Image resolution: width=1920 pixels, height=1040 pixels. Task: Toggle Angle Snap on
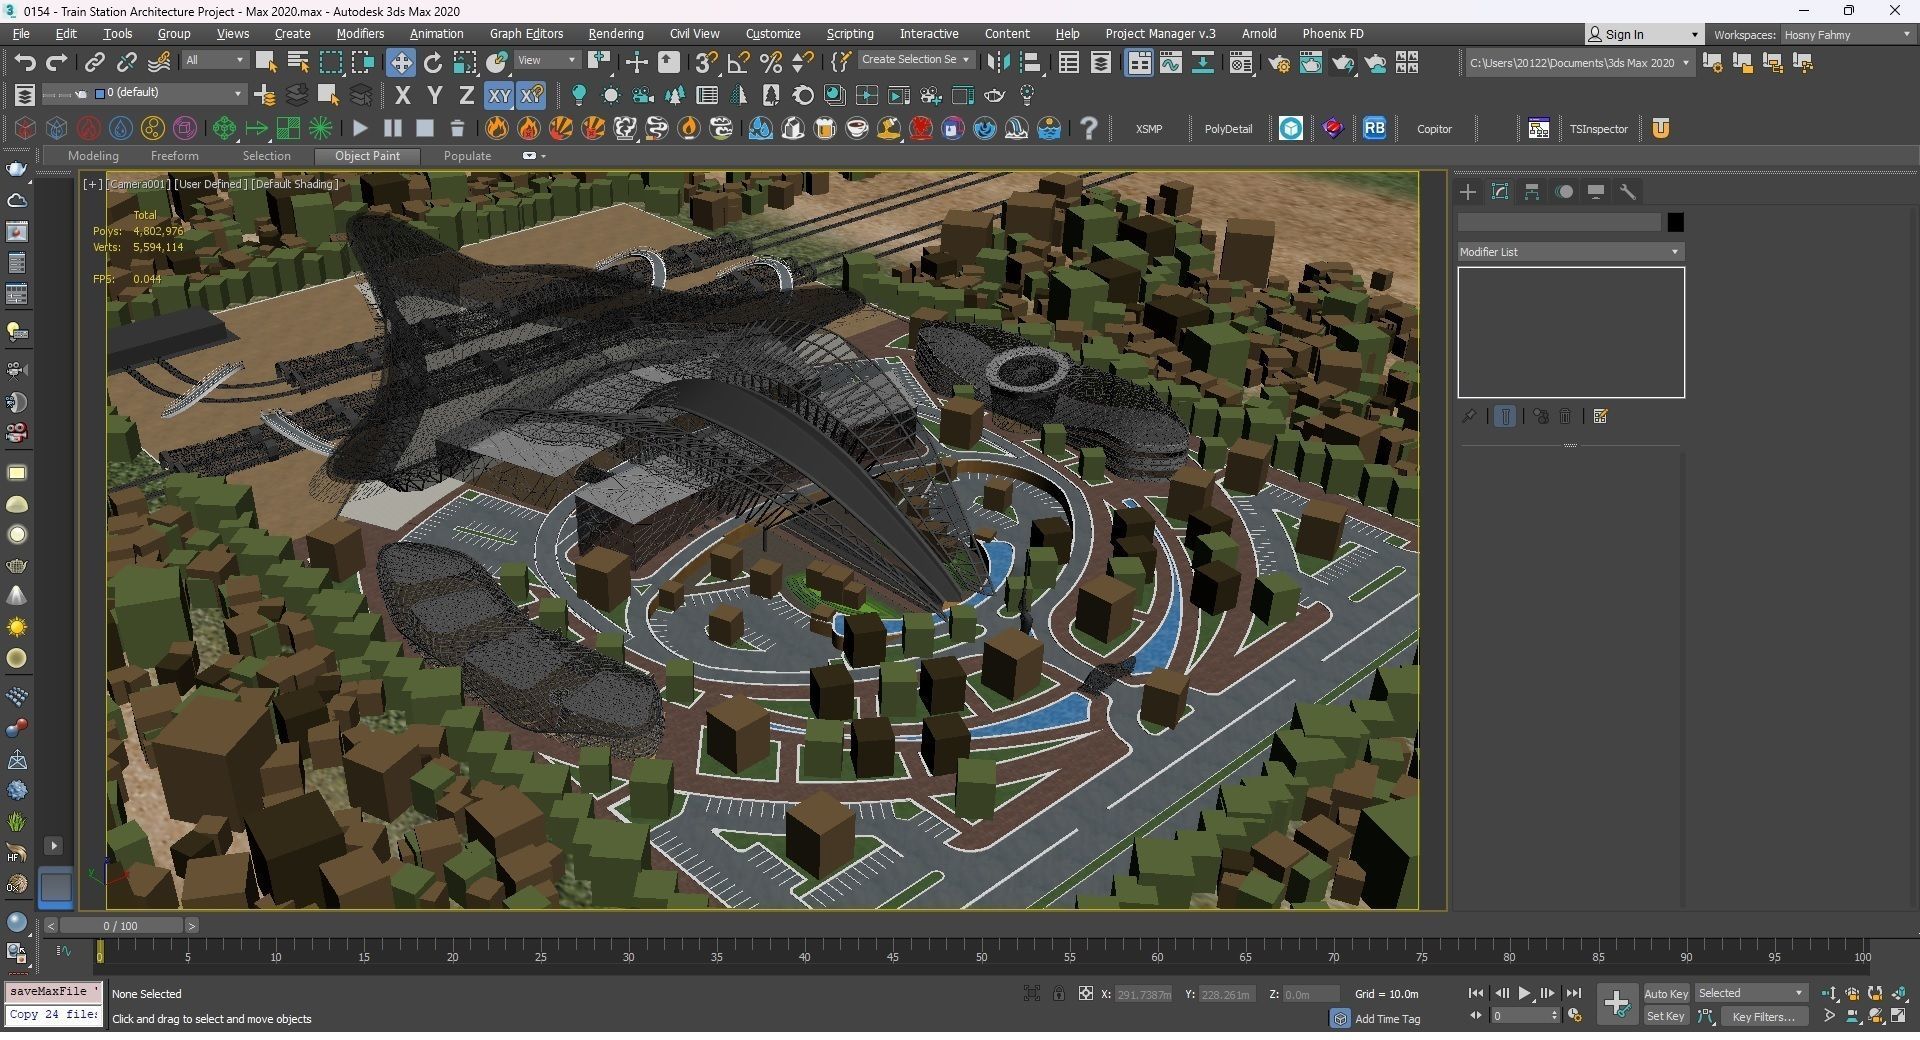[738, 62]
